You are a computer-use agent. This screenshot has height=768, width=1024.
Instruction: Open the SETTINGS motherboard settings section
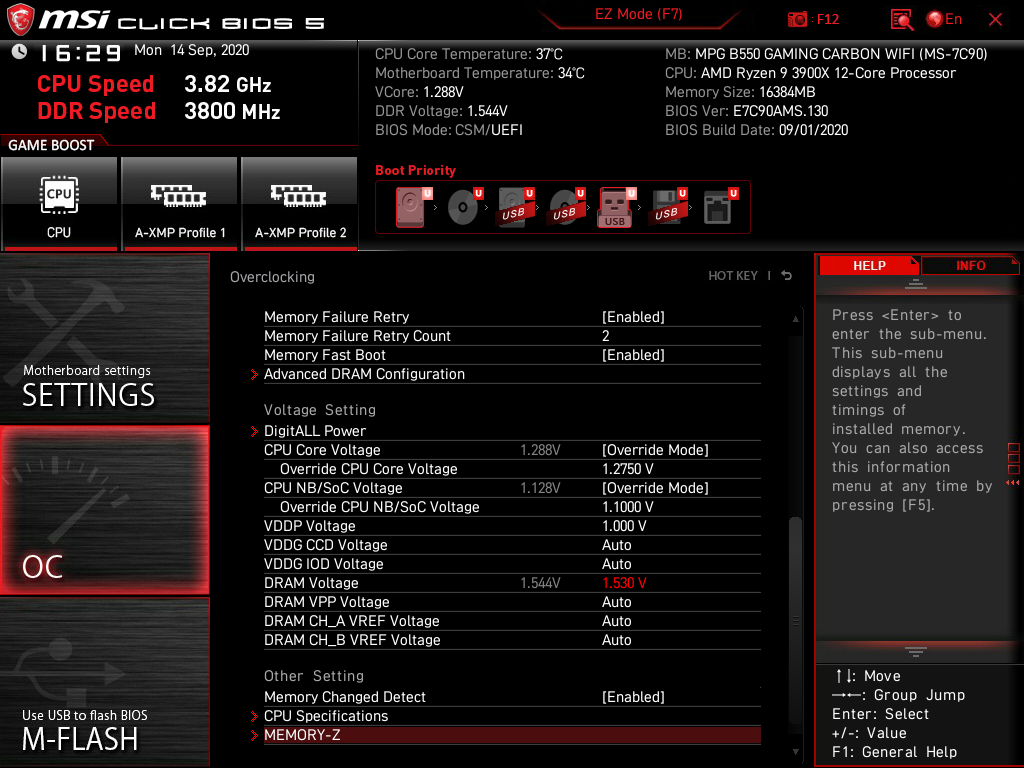pos(104,338)
